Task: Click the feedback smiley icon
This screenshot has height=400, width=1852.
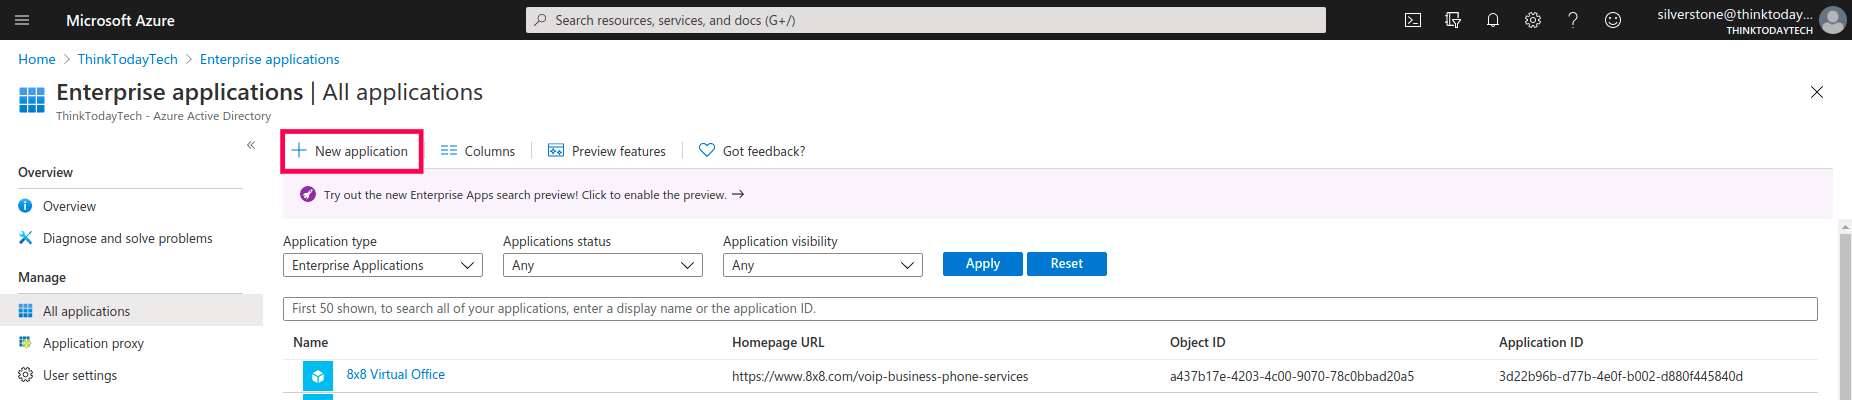Action: 1613,20
